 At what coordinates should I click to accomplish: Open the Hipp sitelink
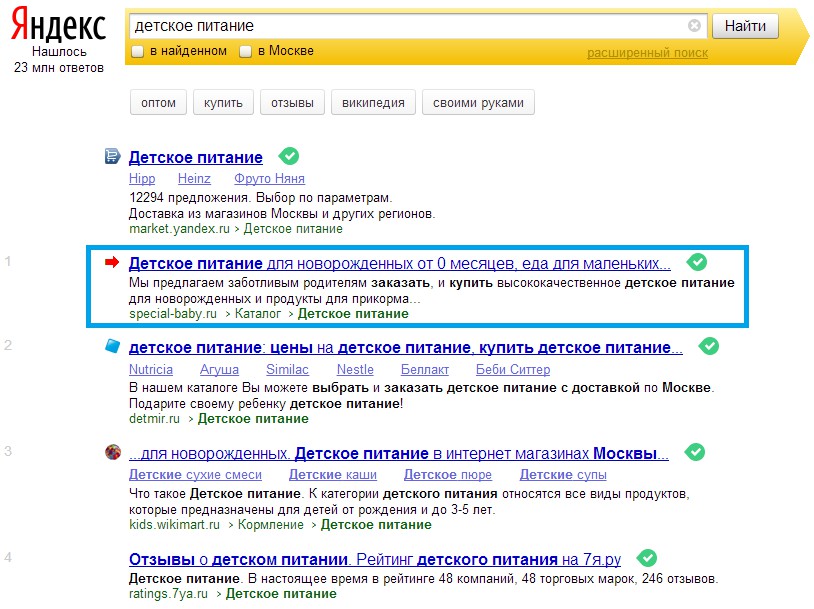pos(142,179)
